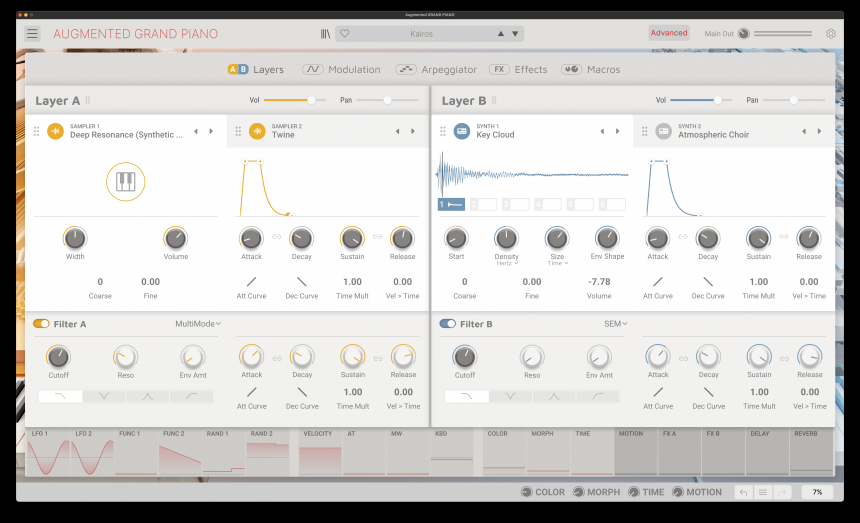Select granular slot 5 under waveform
The image size is (860, 523).
point(580,204)
